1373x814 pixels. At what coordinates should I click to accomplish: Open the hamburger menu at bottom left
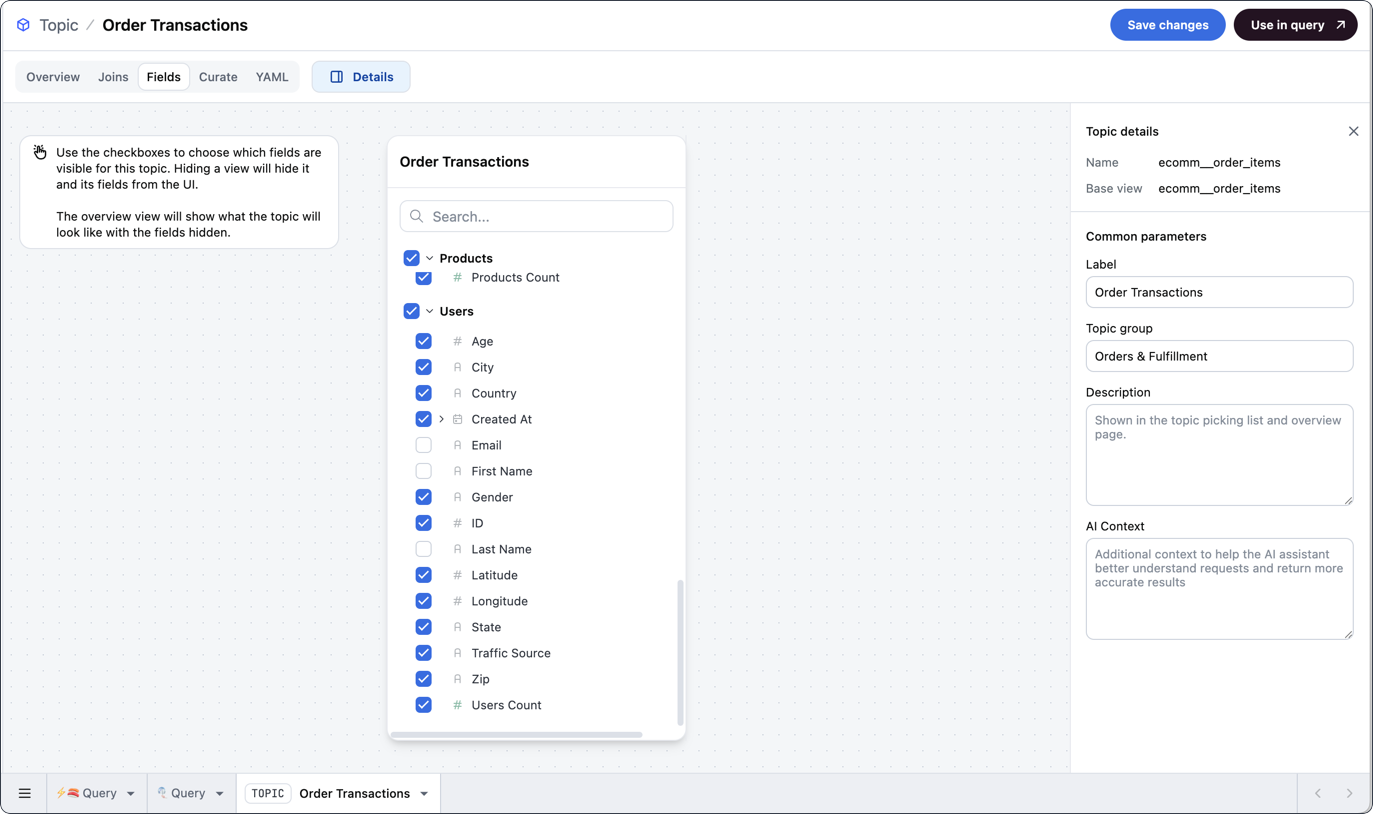click(25, 793)
